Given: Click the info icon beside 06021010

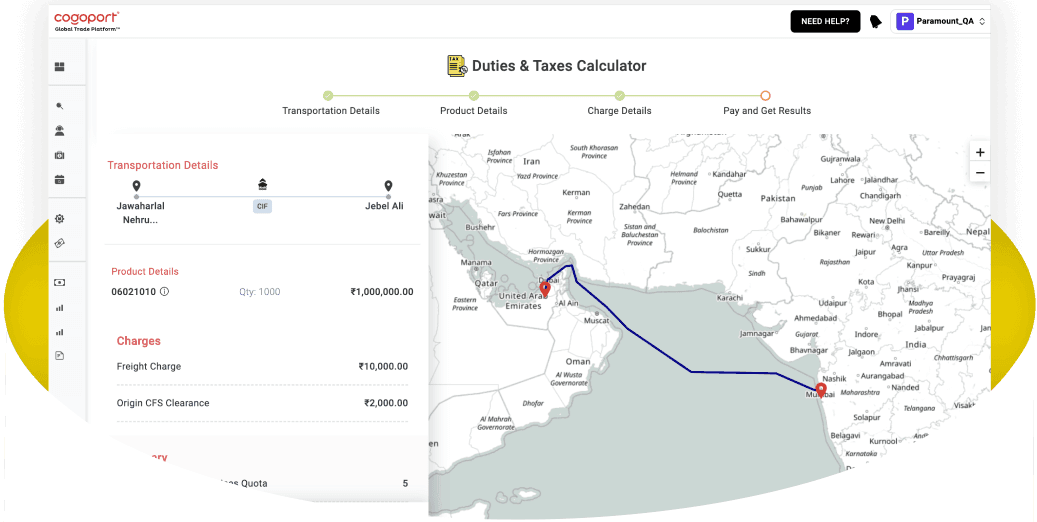Looking at the screenshot, I should [x=164, y=292].
